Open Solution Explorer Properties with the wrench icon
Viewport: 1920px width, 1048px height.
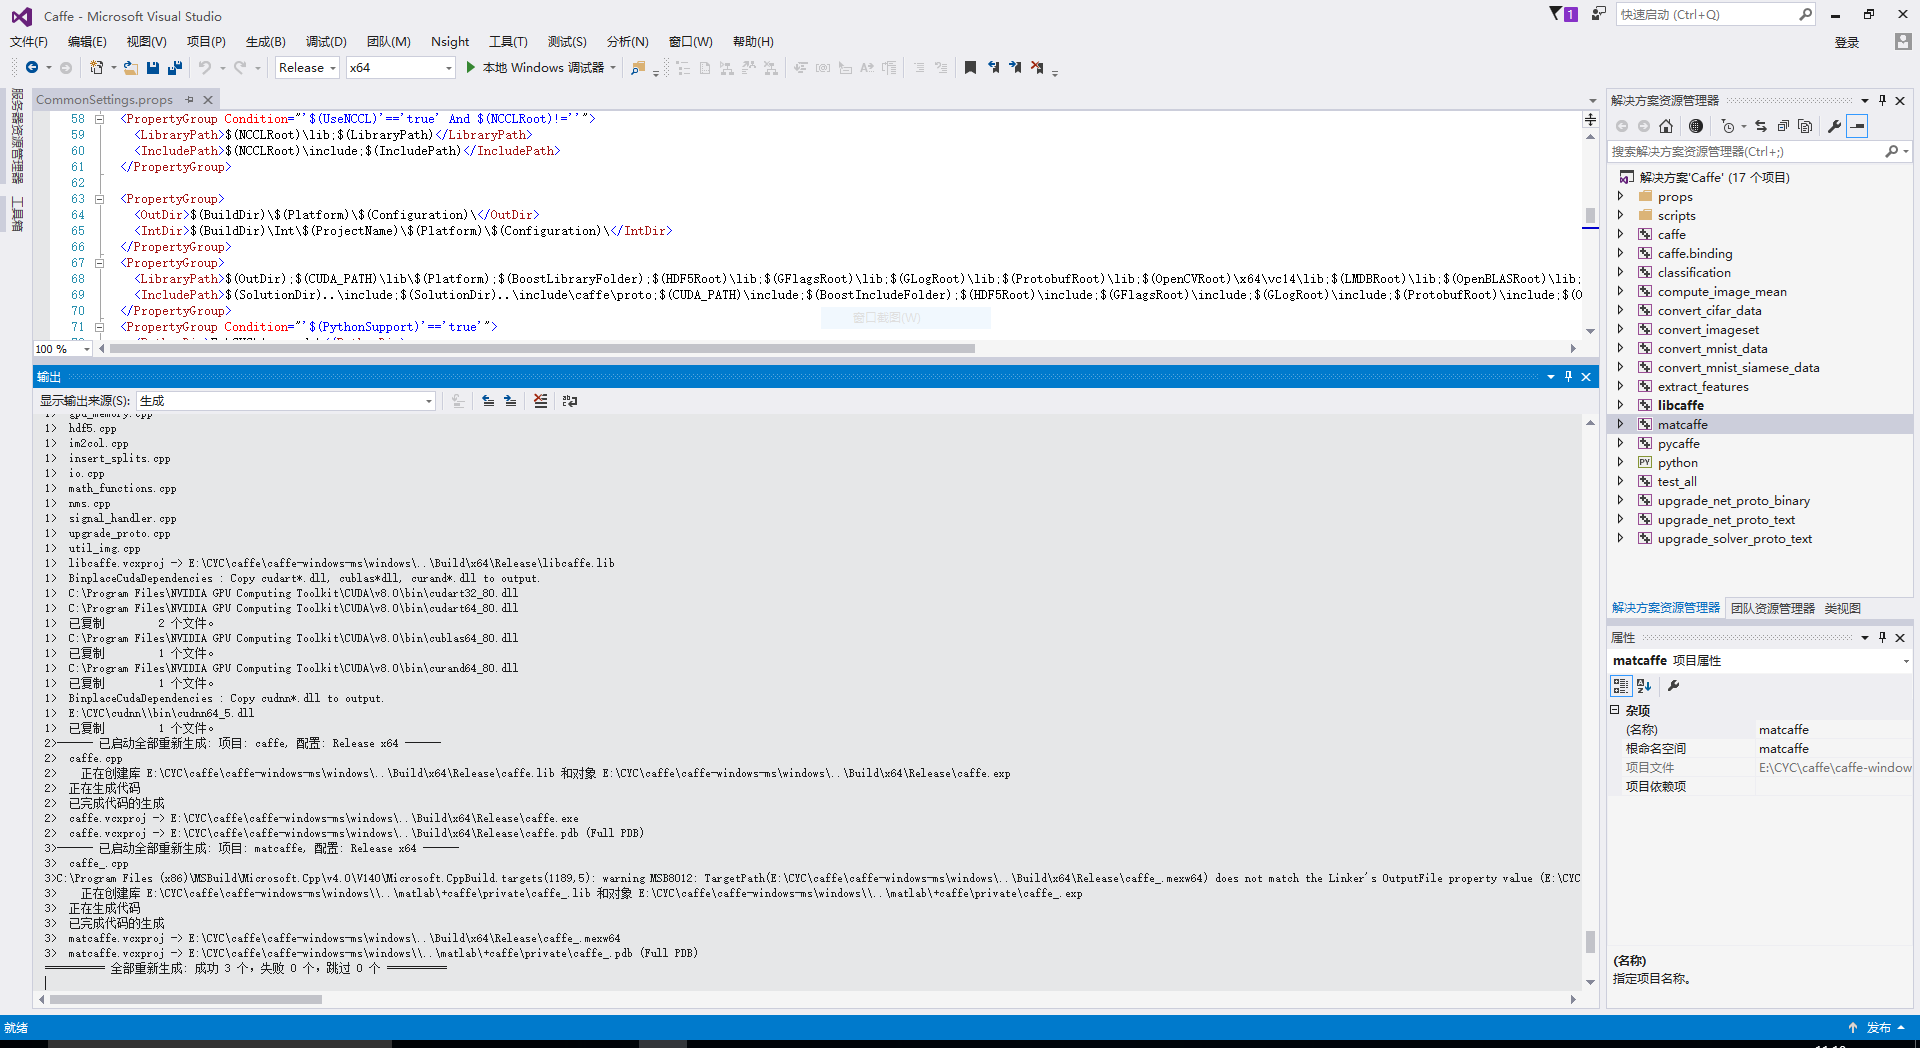[1833, 126]
